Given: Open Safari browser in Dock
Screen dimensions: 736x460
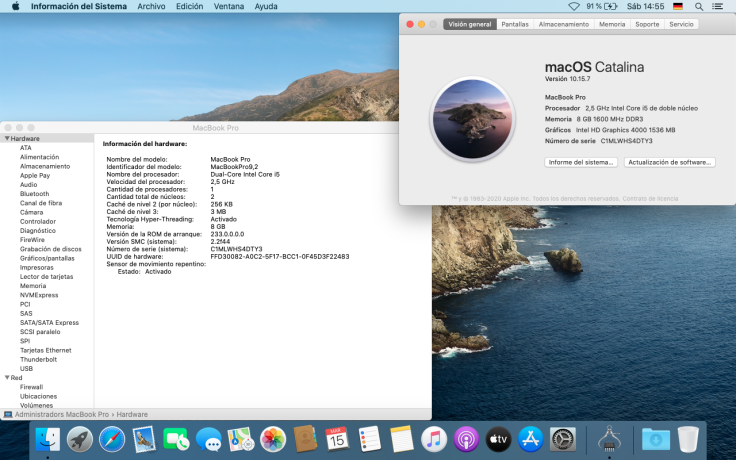Looking at the screenshot, I should click(112, 439).
